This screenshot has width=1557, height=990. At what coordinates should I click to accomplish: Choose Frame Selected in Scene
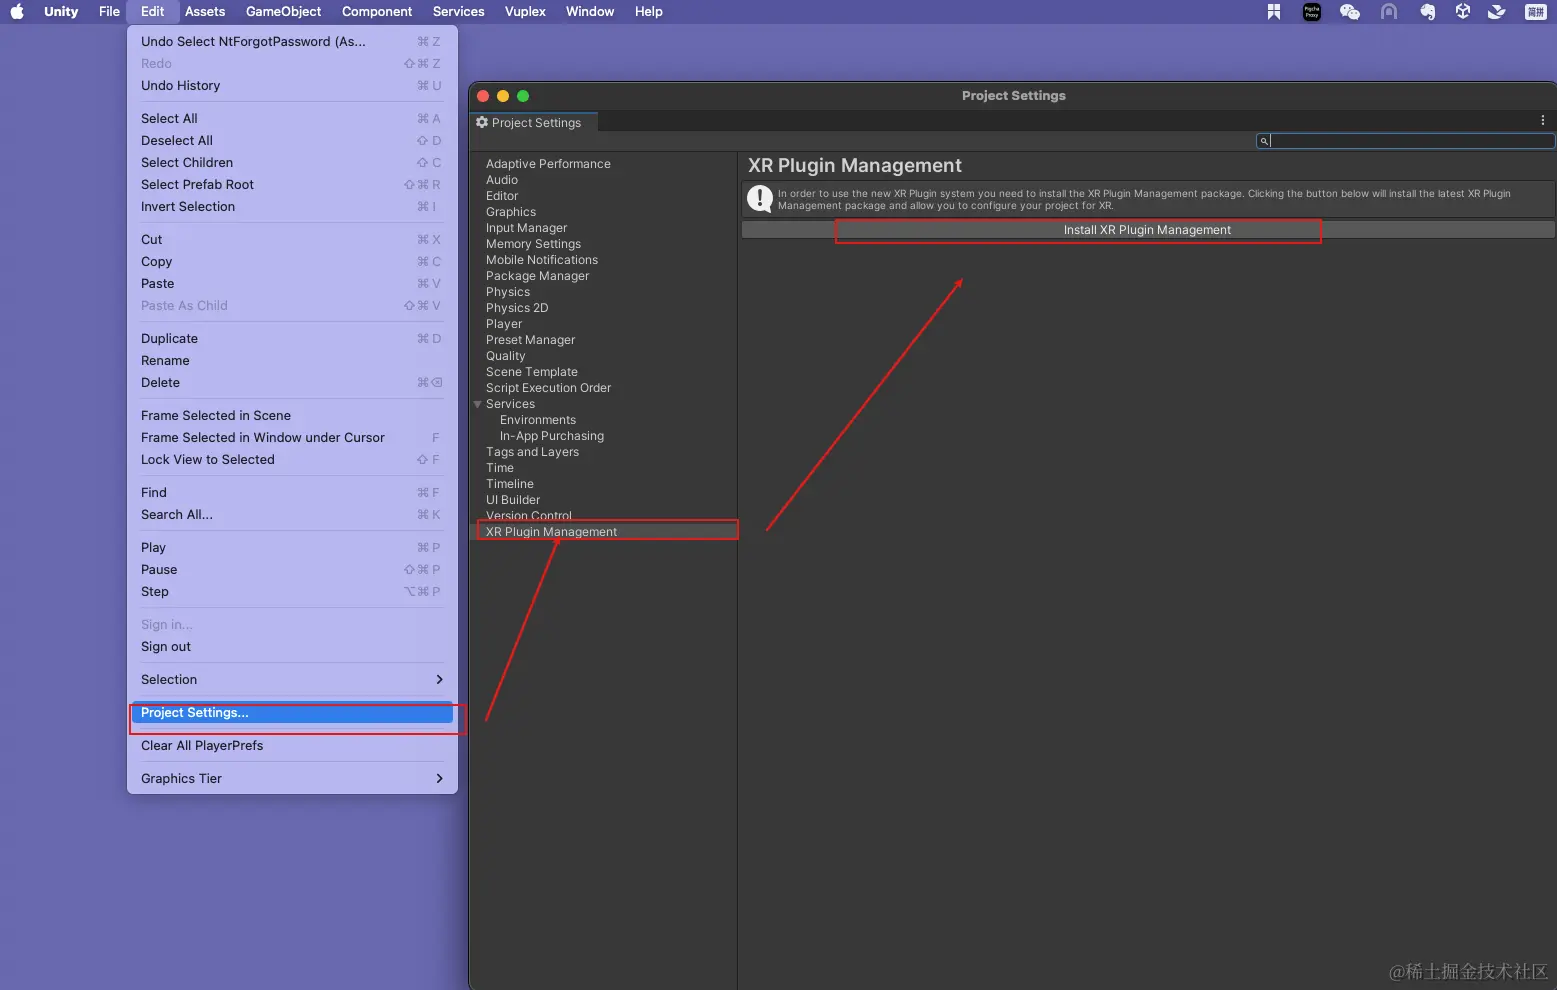coord(292,416)
